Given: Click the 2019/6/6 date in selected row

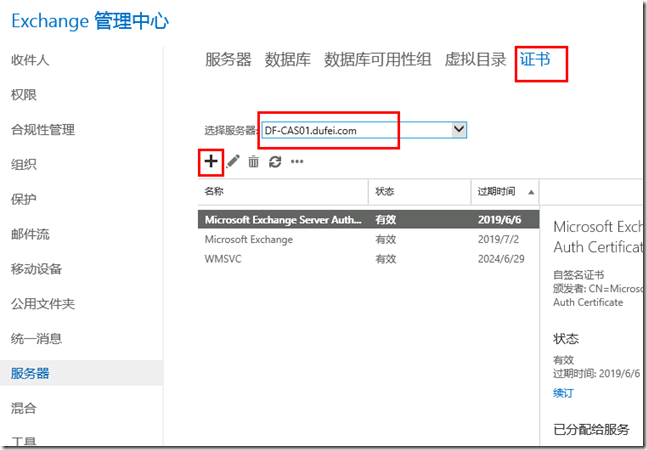Looking at the screenshot, I should [500, 219].
